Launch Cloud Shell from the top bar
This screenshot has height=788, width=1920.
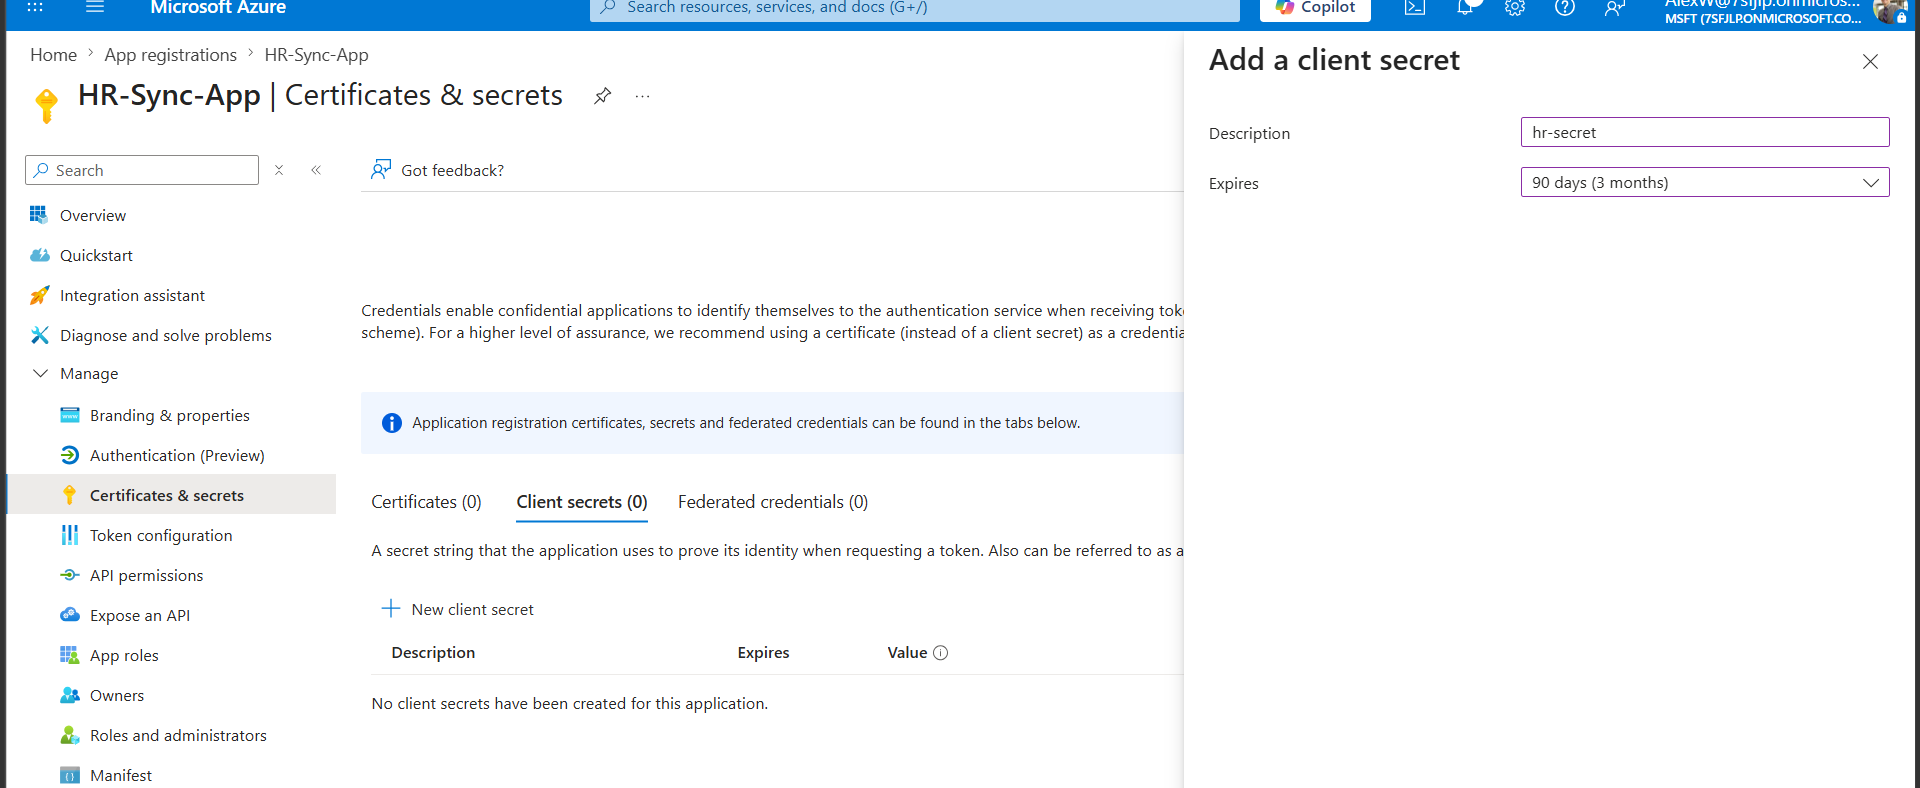point(1414,8)
